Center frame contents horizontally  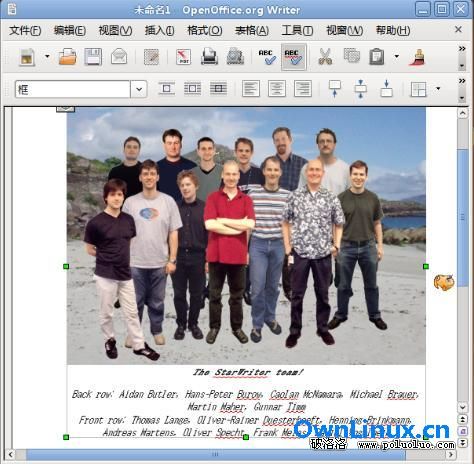tap(277, 89)
